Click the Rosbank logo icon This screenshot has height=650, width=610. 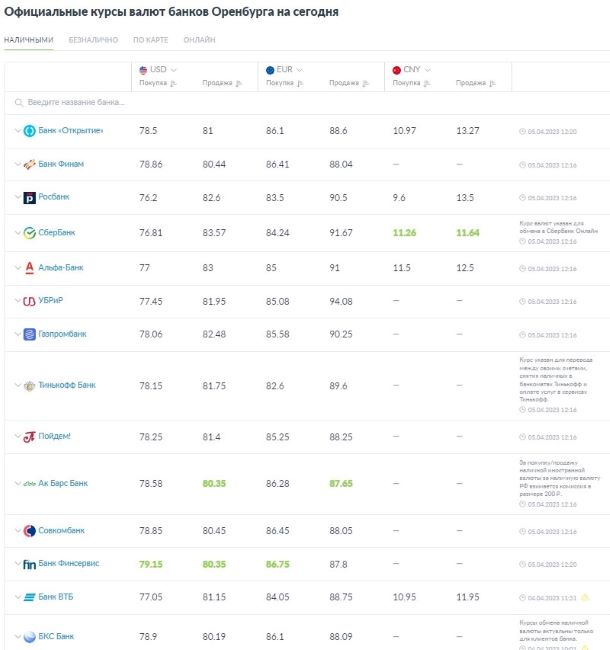click(30, 198)
